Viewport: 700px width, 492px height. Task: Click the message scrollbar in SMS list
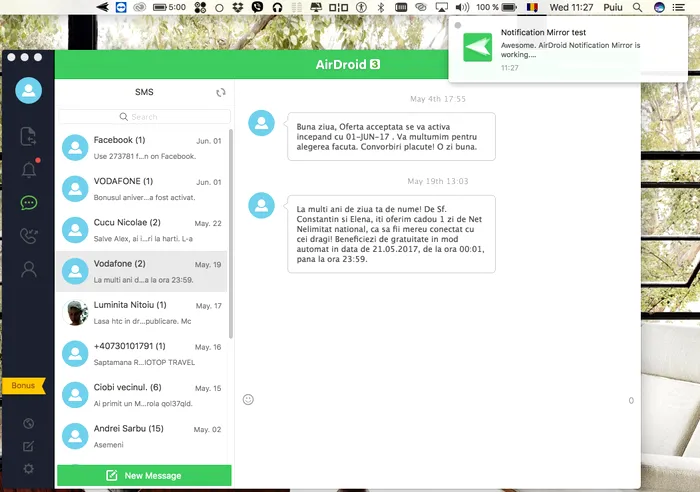click(x=230, y=233)
